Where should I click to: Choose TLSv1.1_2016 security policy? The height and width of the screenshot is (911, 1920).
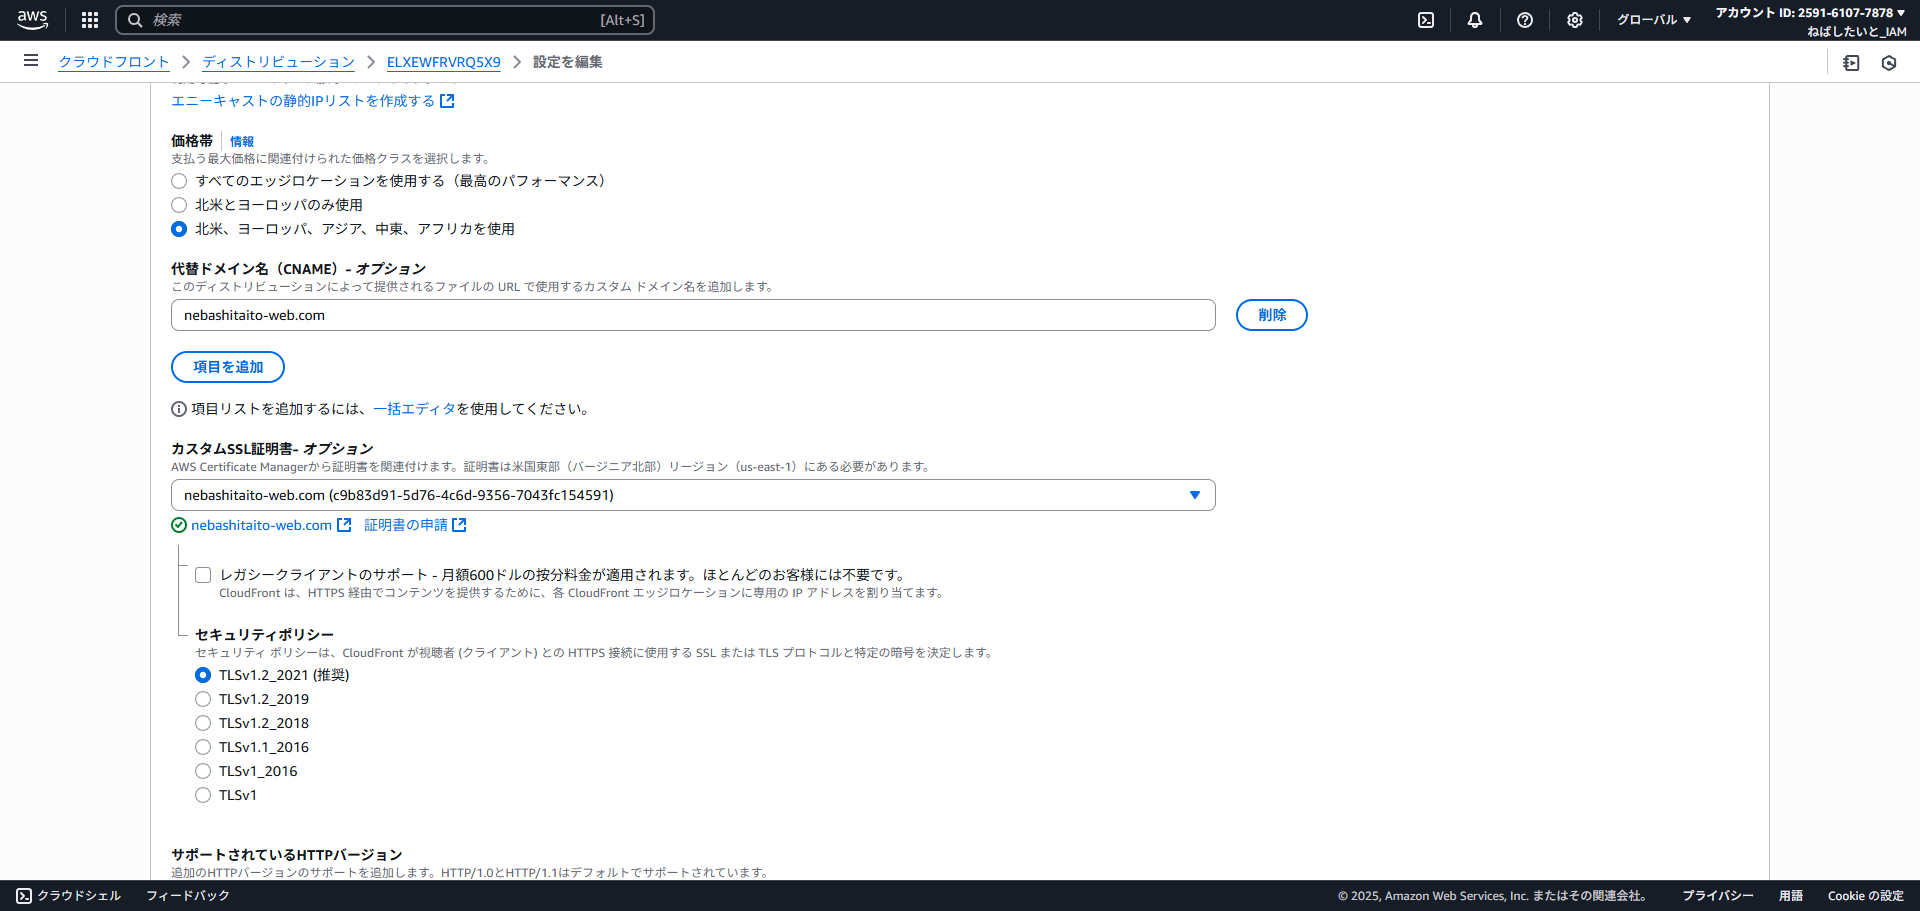203,747
